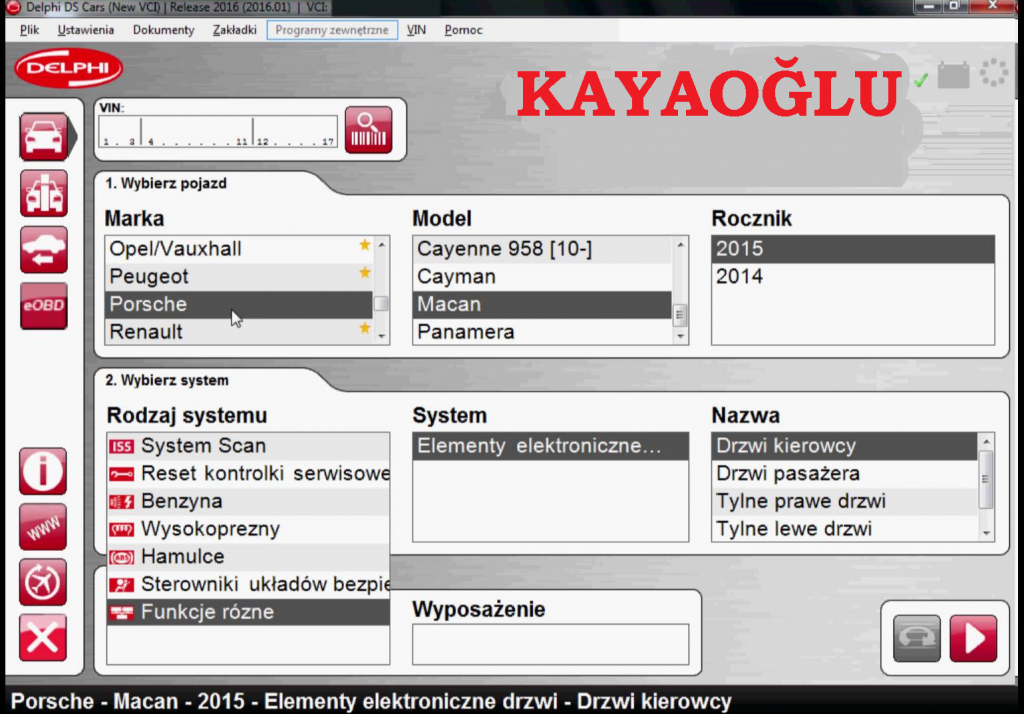This screenshot has width=1024, height=714.
Task: Select 2014 in Rocznik list
Action: [853, 276]
